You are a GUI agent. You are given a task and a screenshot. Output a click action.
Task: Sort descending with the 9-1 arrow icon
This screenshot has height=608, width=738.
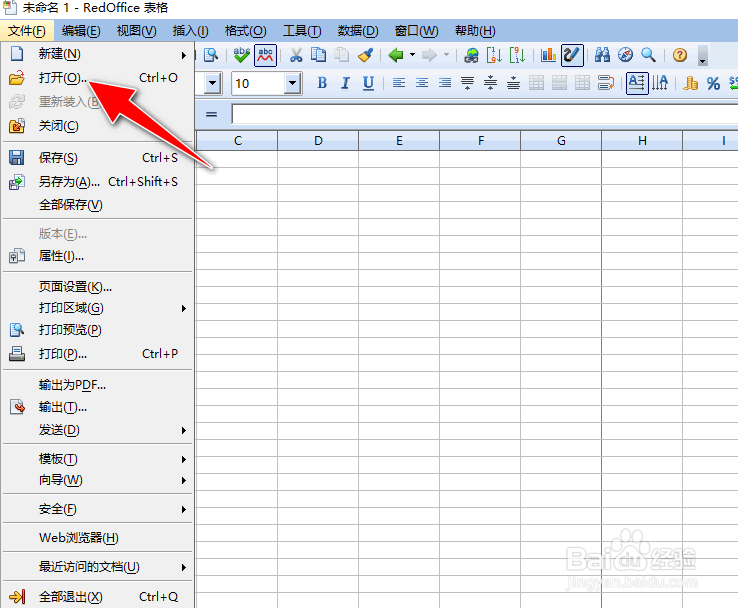[517, 56]
